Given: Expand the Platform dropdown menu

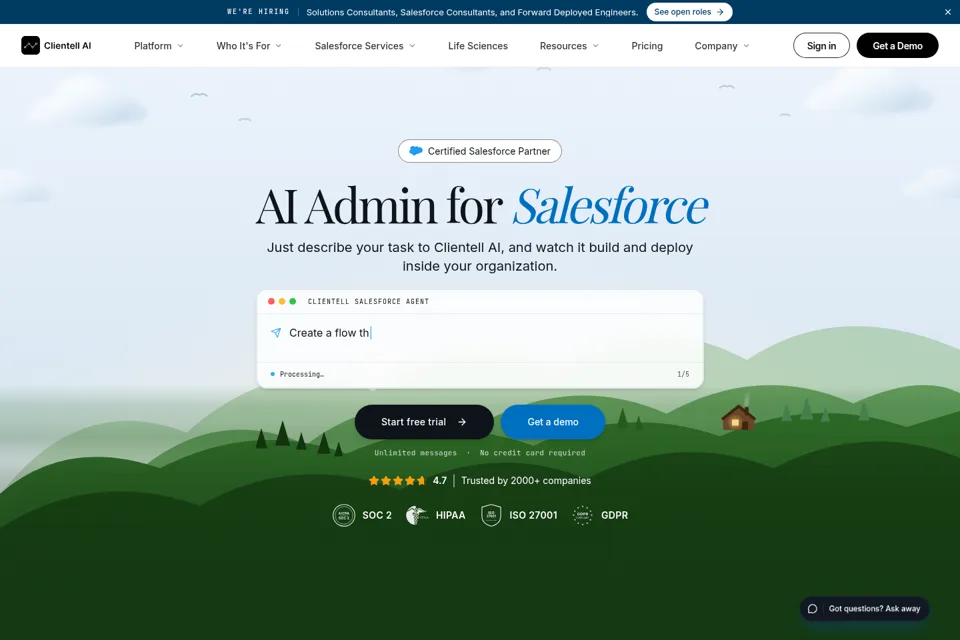Looking at the screenshot, I should 159,46.
